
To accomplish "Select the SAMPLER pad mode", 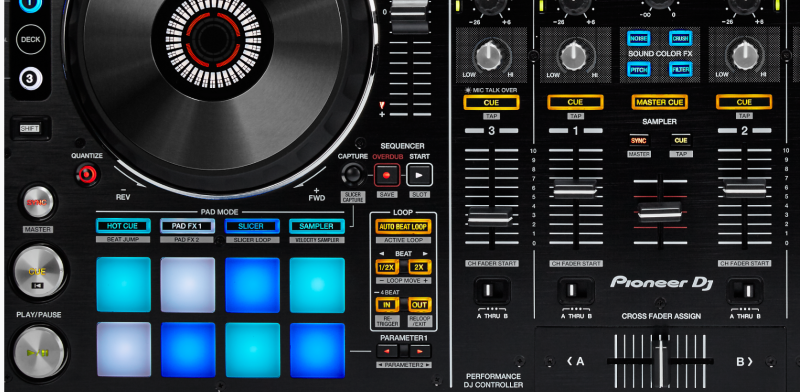I will pos(316,226).
